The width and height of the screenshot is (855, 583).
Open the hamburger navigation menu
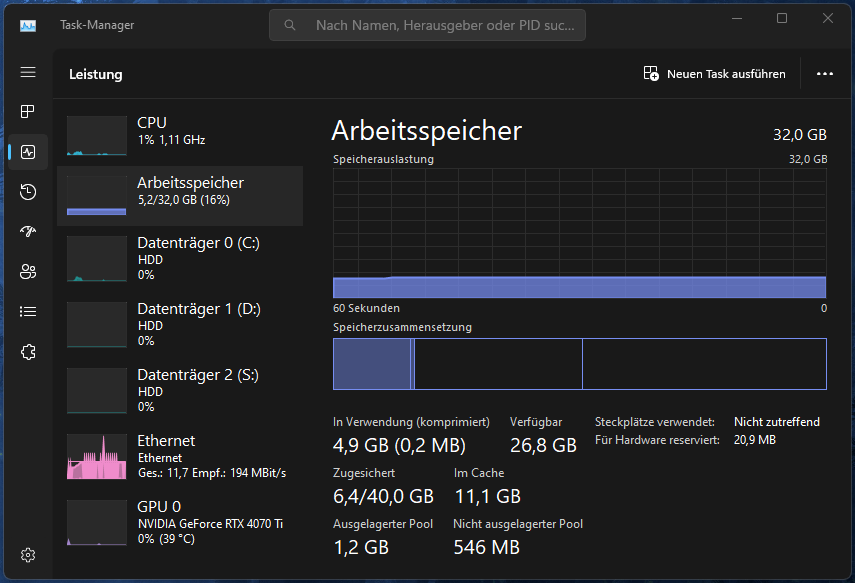coord(28,72)
